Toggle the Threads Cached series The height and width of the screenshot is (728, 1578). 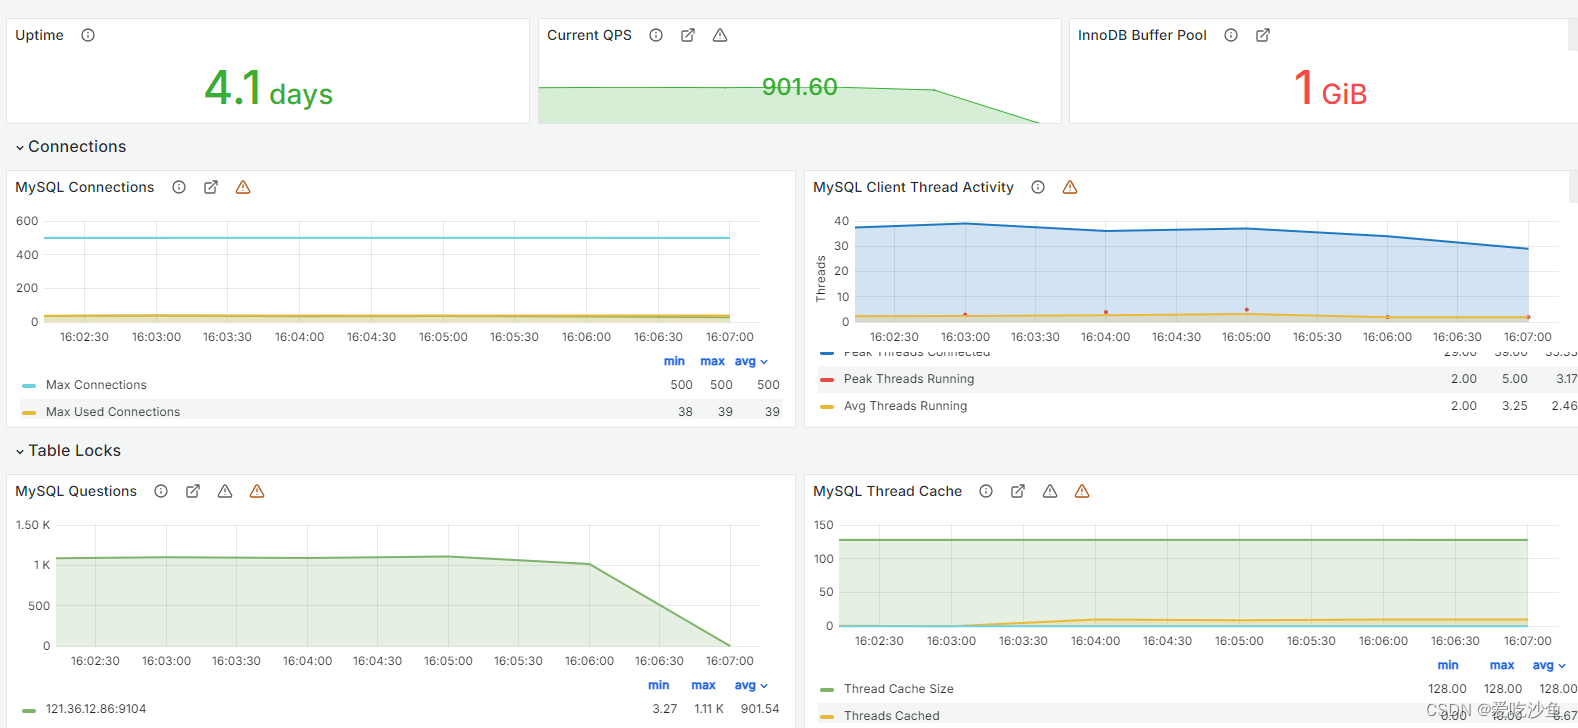pos(892,716)
